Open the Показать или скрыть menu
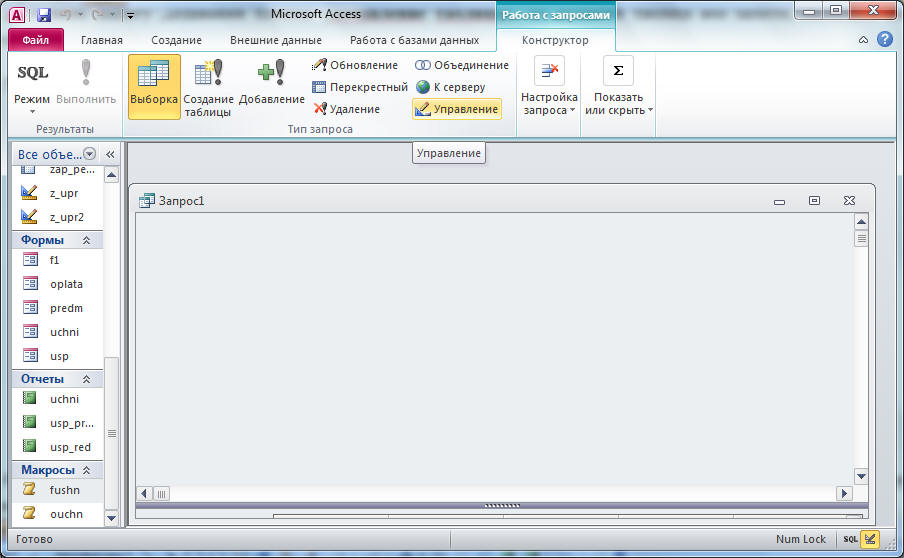 coord(618,86)
